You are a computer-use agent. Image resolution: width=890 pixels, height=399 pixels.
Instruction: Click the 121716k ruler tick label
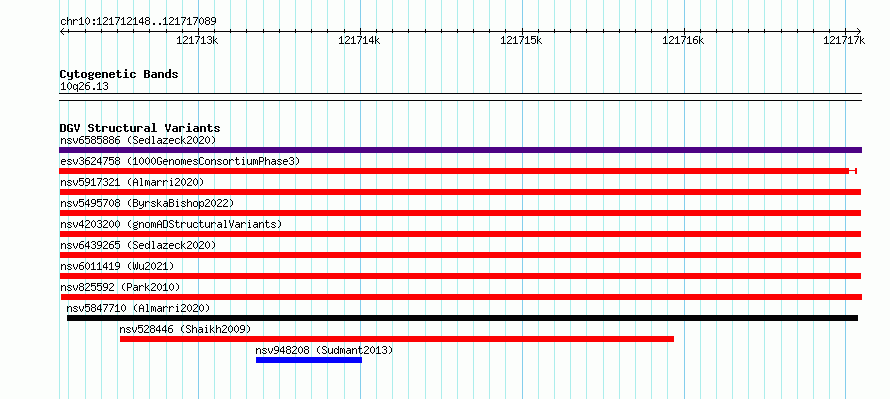[683, 40]
